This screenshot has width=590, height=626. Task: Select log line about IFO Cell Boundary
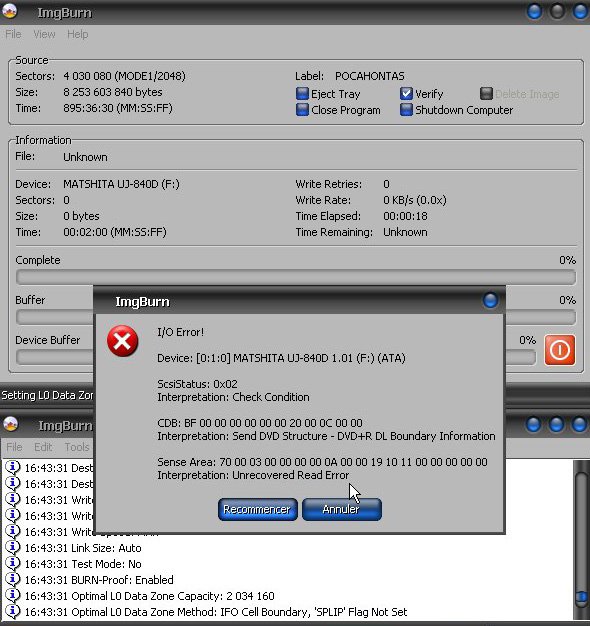(x=216, y=612)
